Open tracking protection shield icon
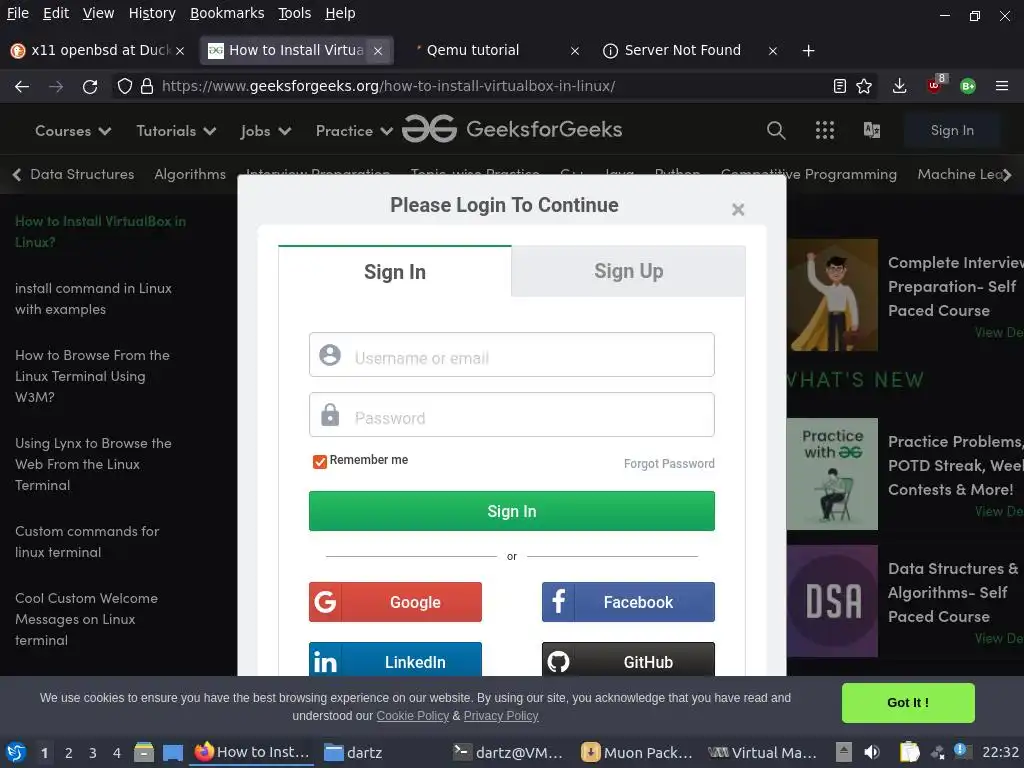The image size is (1024, 768). (x=125, y=86)
